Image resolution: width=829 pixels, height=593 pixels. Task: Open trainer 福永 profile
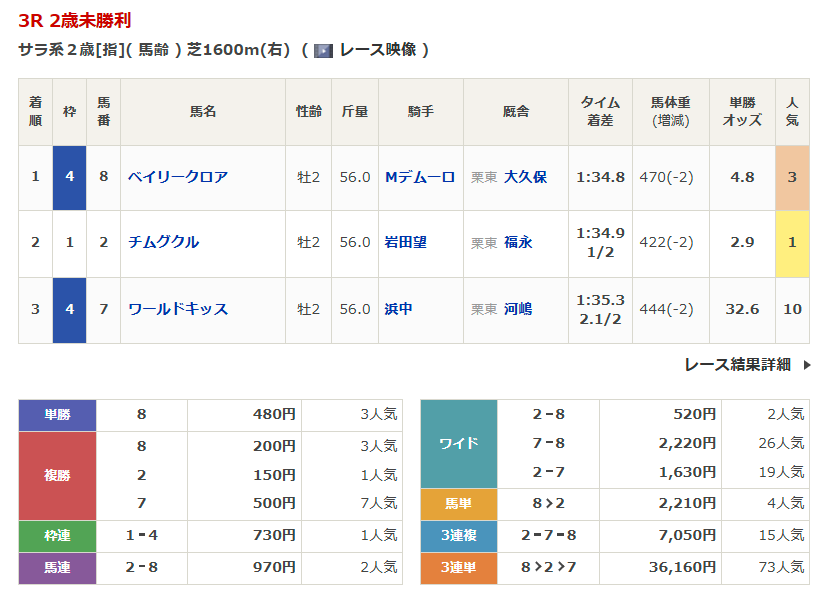pyautogui.click(x=518, y=242)
